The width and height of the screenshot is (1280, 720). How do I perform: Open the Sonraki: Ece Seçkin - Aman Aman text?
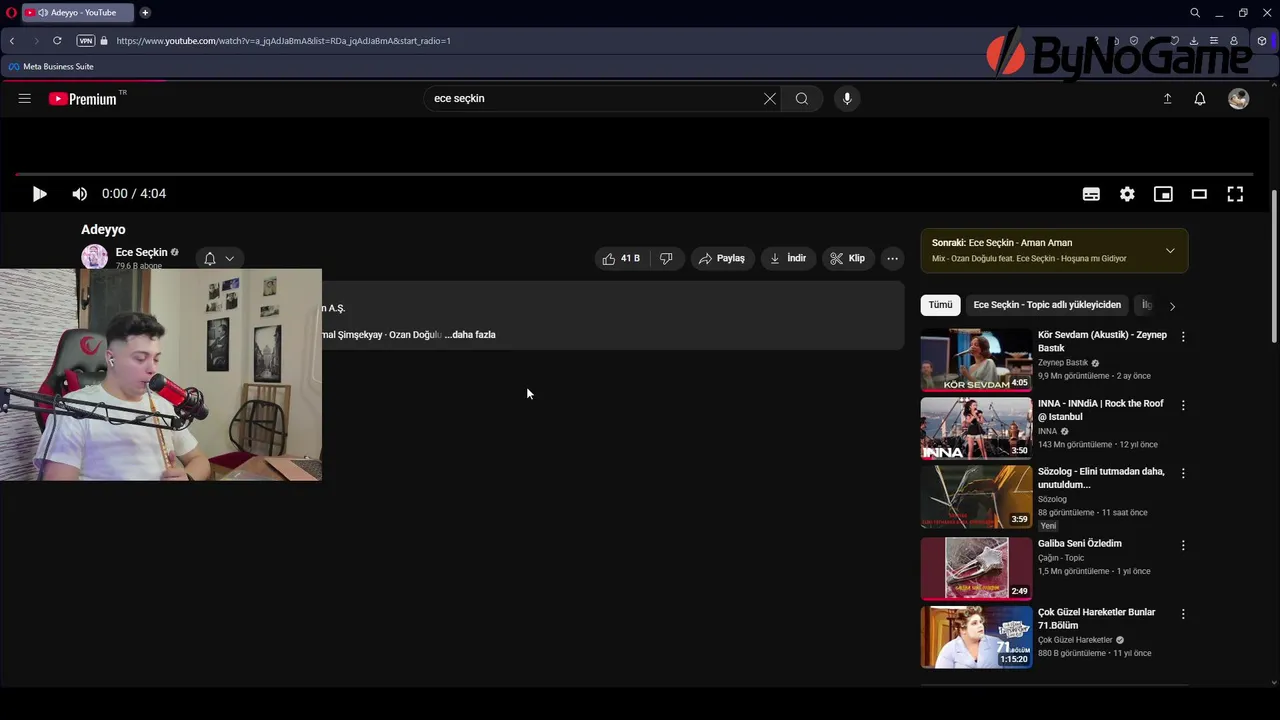click(x=1002, y=243)
